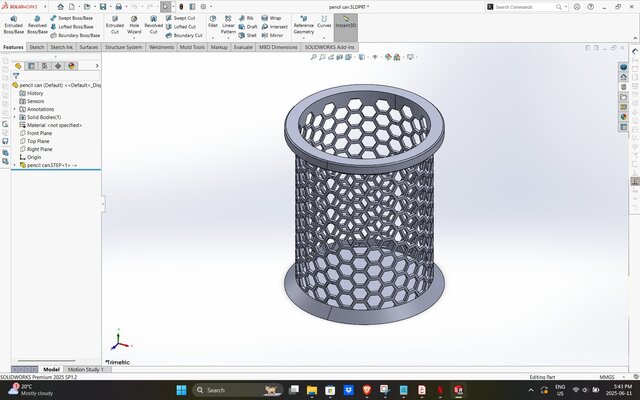640x400 pixels.
Task: Select the Shell feature icon
Action: tap(247, 35)
